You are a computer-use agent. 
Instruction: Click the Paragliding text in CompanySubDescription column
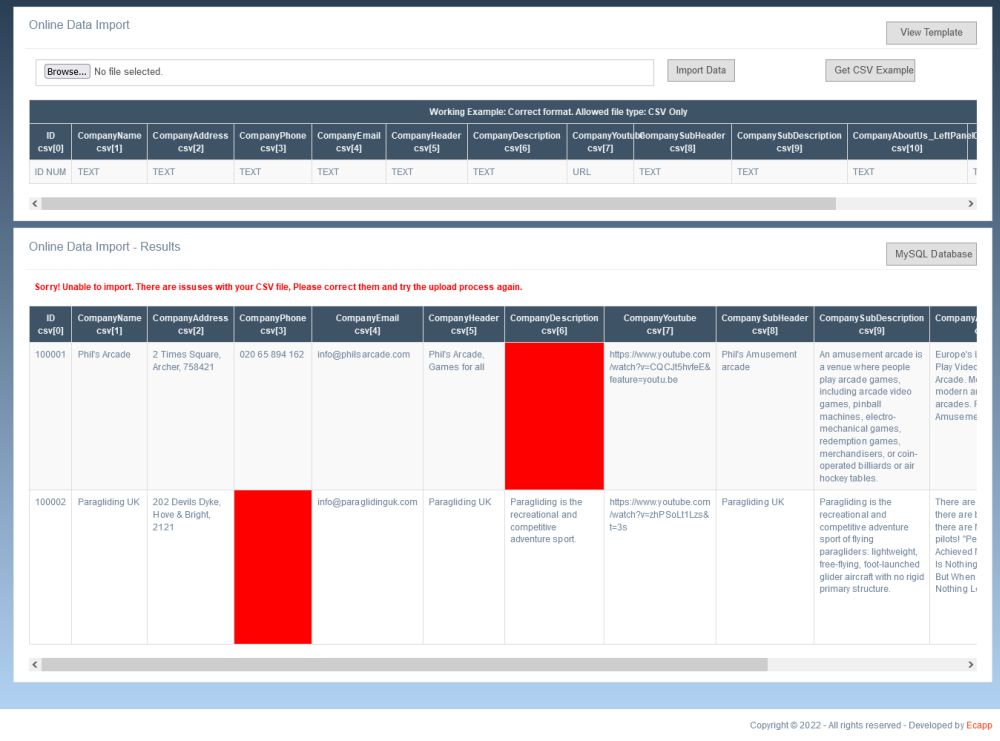point(871,545)
